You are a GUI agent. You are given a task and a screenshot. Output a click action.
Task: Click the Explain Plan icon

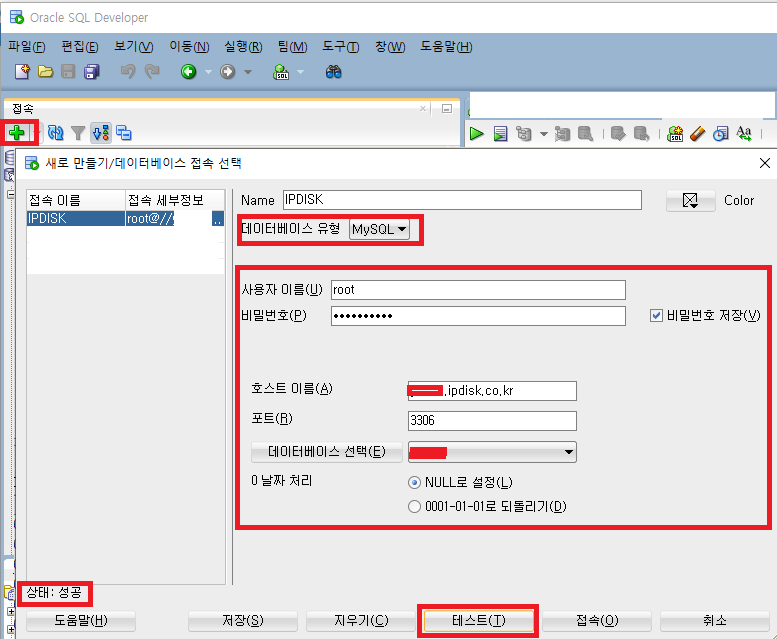point(524,134)
